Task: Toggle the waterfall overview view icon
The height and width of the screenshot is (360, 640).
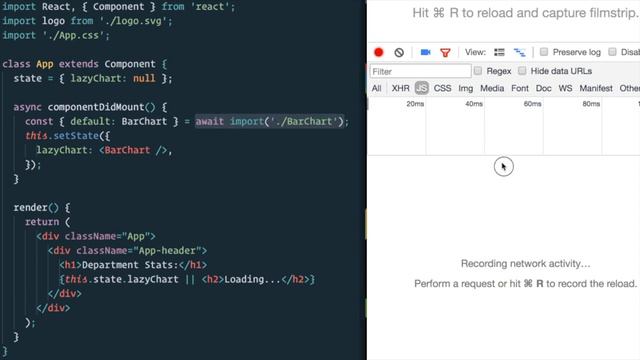Action: 520,52
